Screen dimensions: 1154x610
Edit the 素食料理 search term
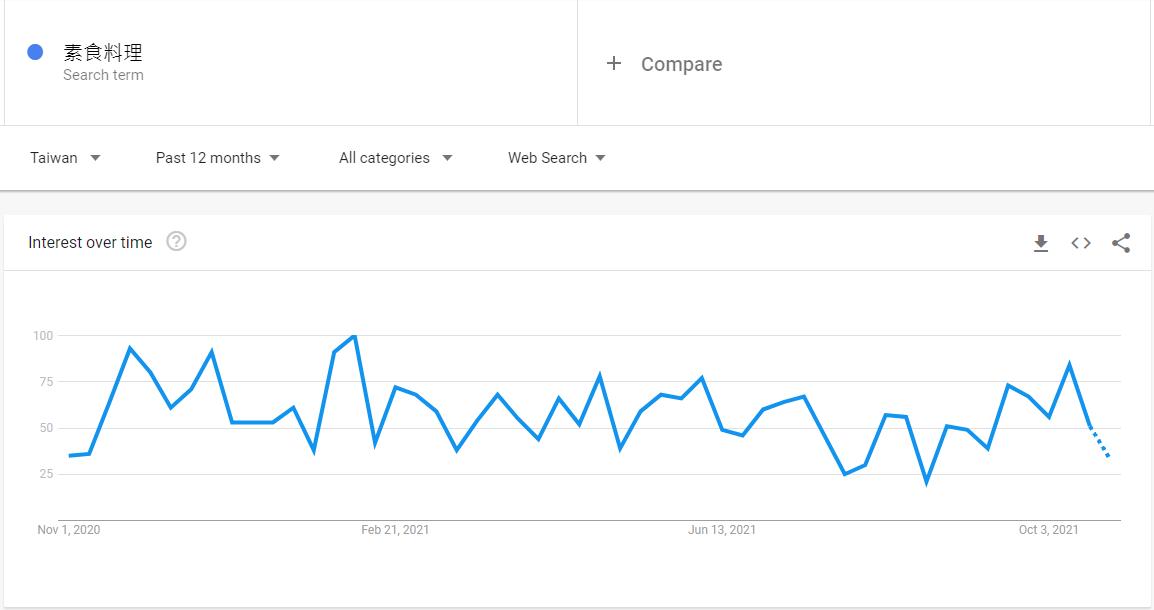[x=103, y=52]
